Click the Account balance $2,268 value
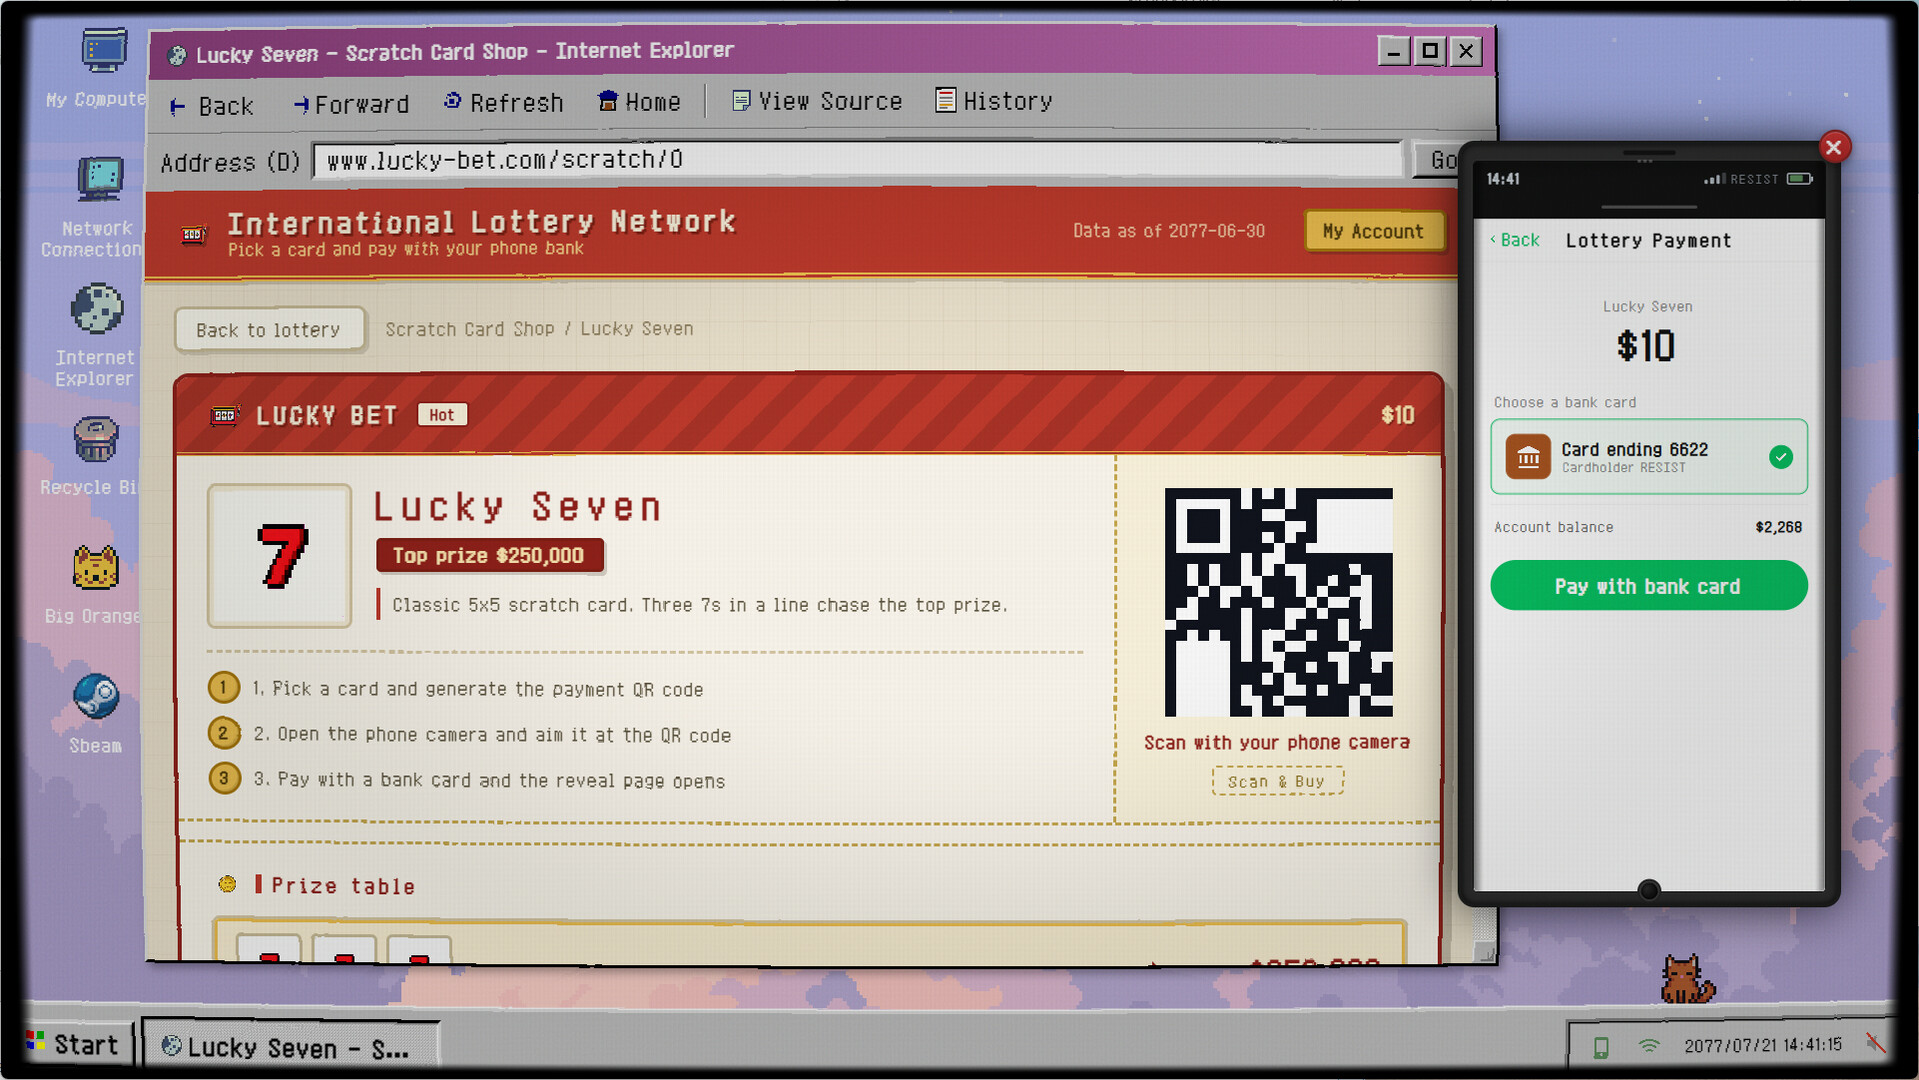Viewport: 1919px width, 1080px height. pos(1778,528)
